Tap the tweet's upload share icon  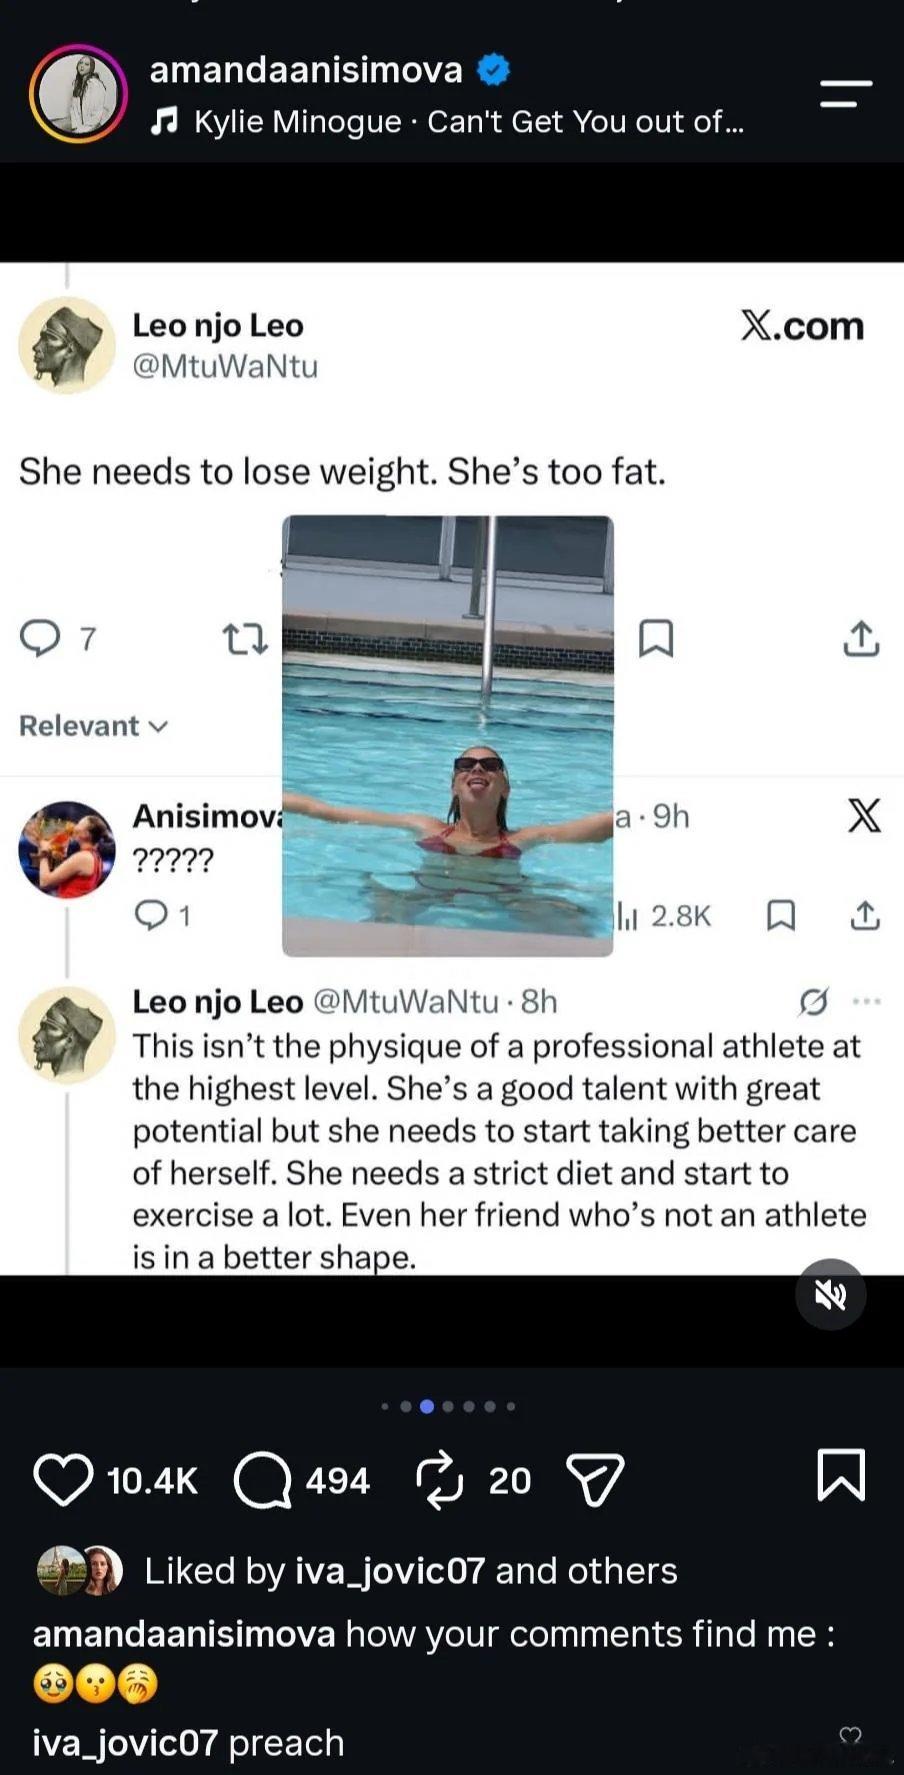pos(861,638)
